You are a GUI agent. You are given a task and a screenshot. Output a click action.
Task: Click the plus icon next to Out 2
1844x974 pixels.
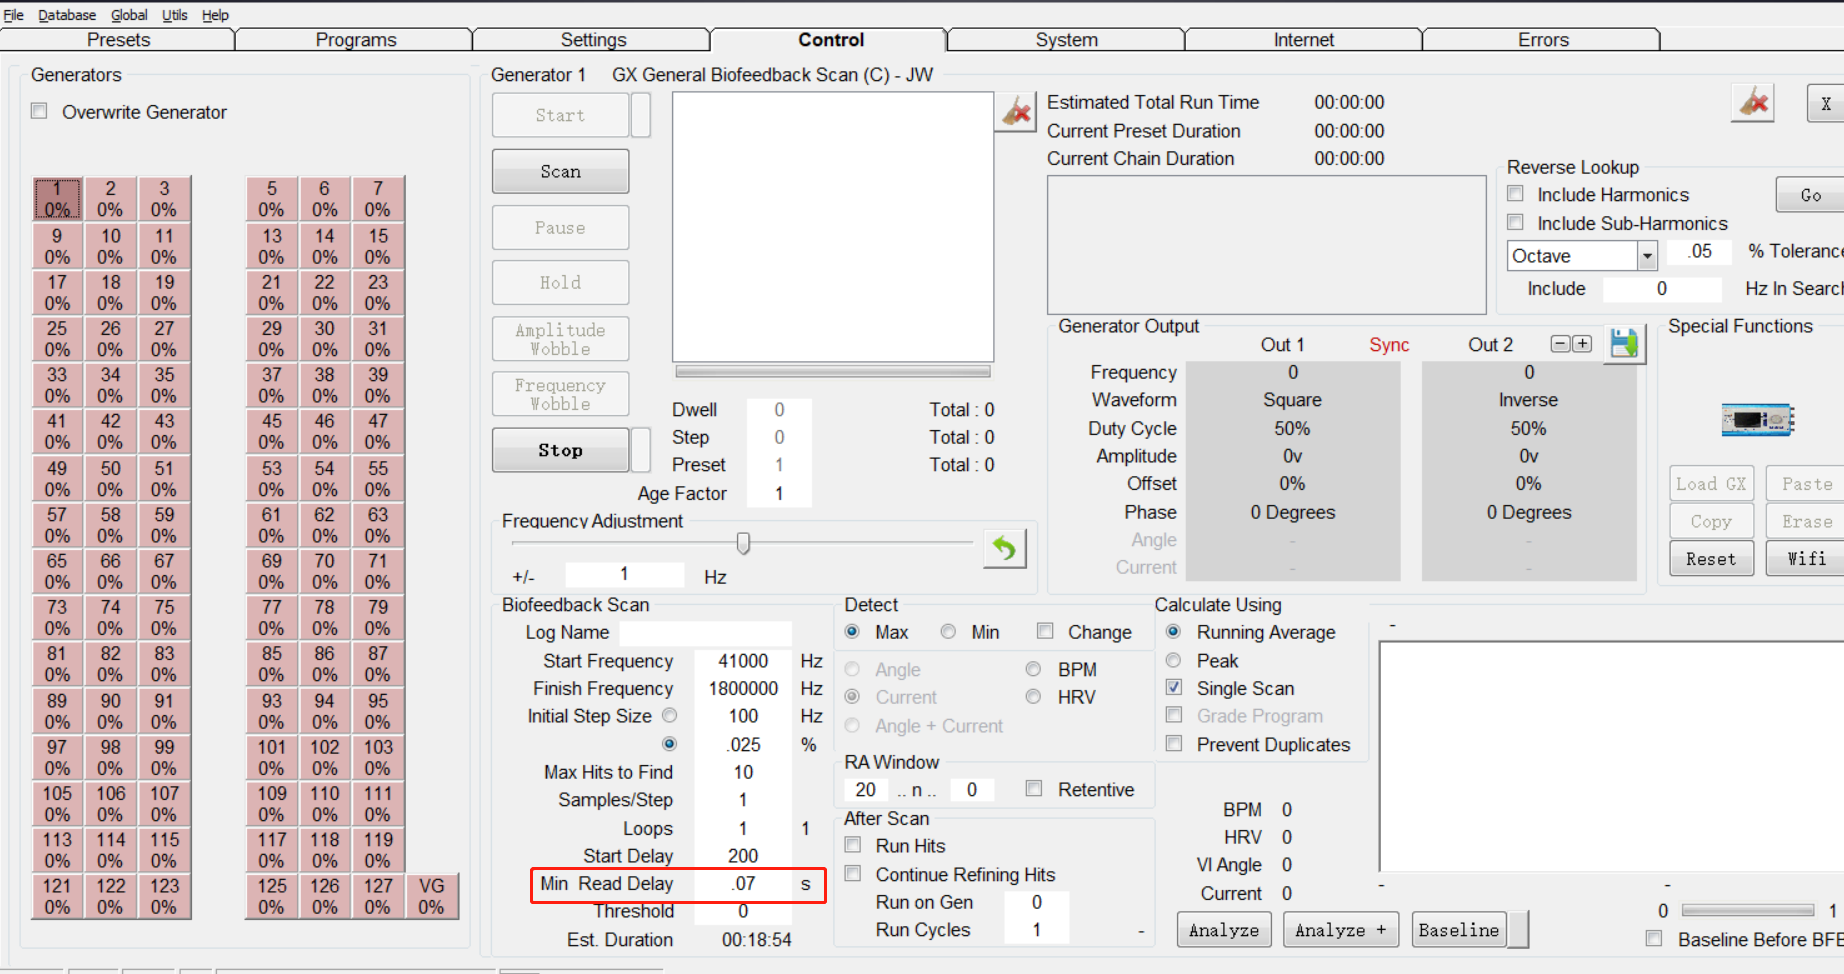click(1582, 344)
